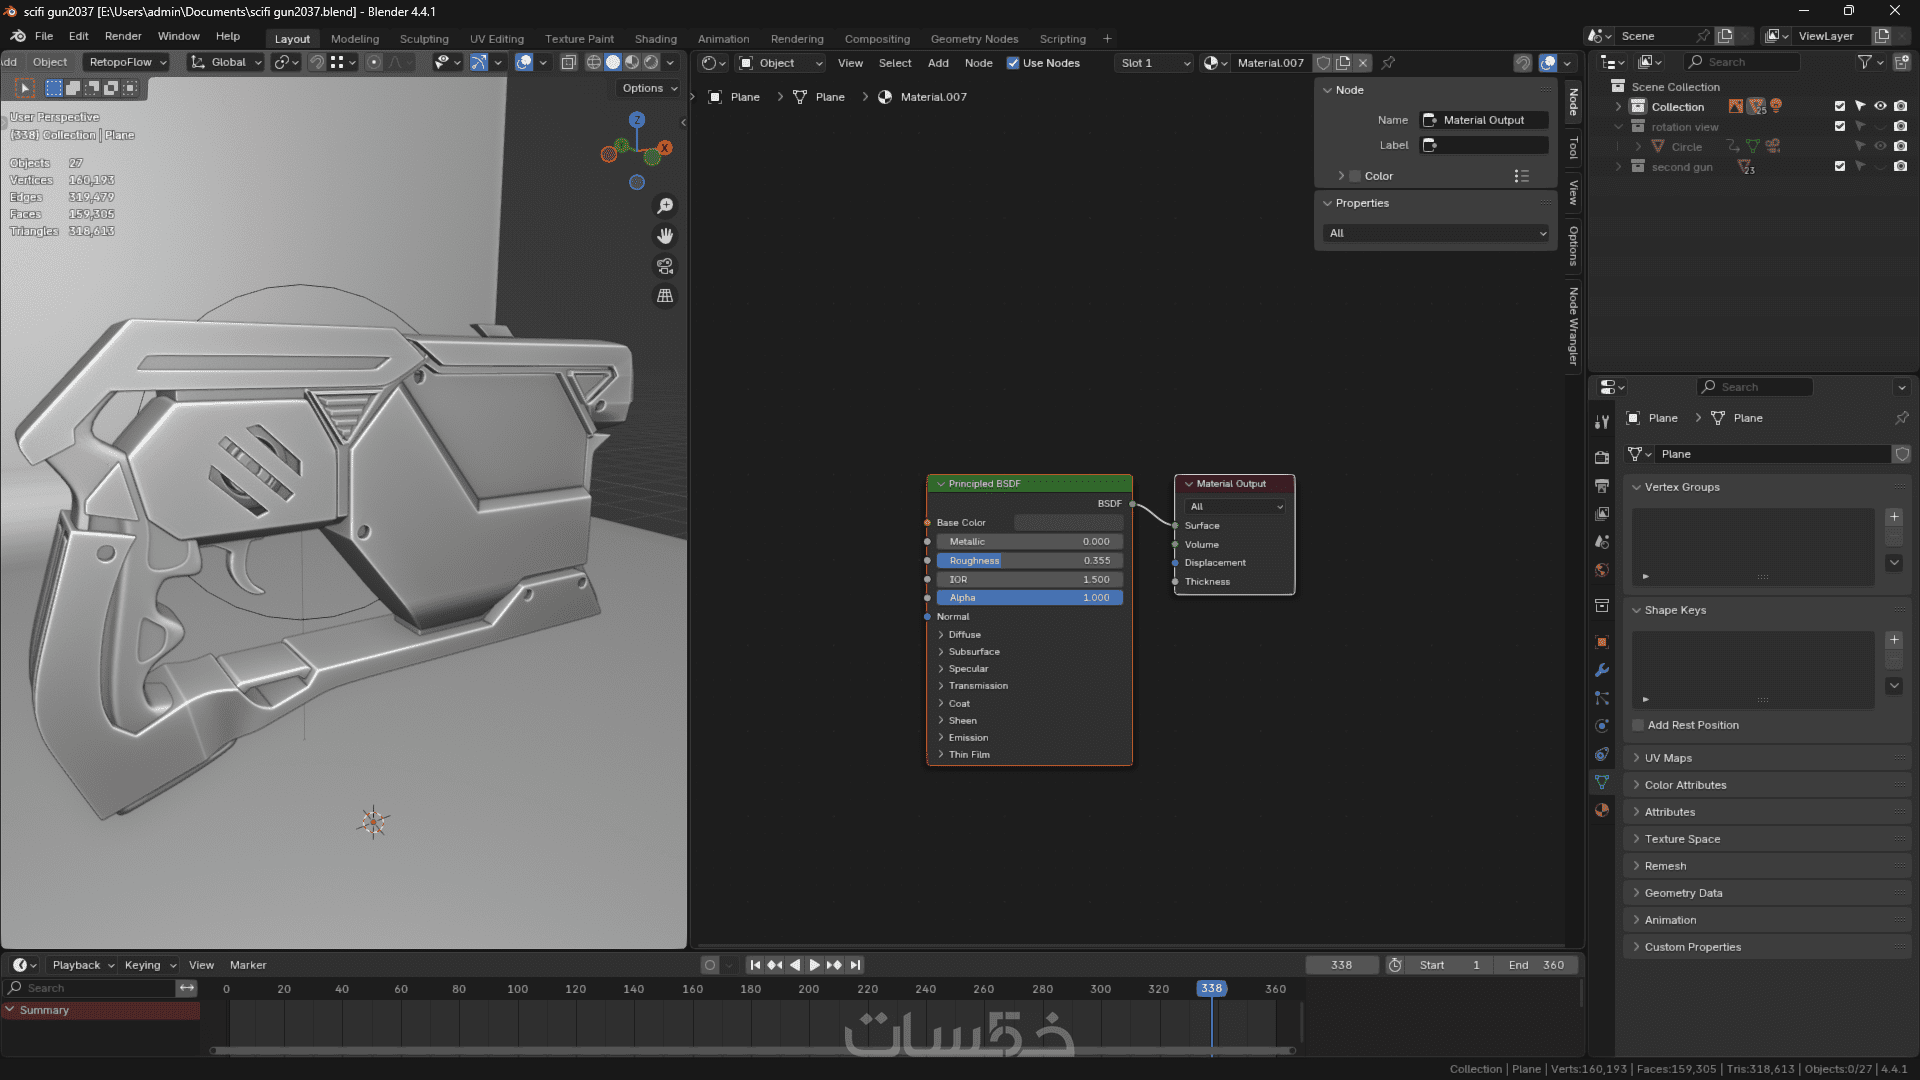Switch to the Shading workspace tab
The width and height of the screenshot is (1920, 1080).
coord(655,39)
